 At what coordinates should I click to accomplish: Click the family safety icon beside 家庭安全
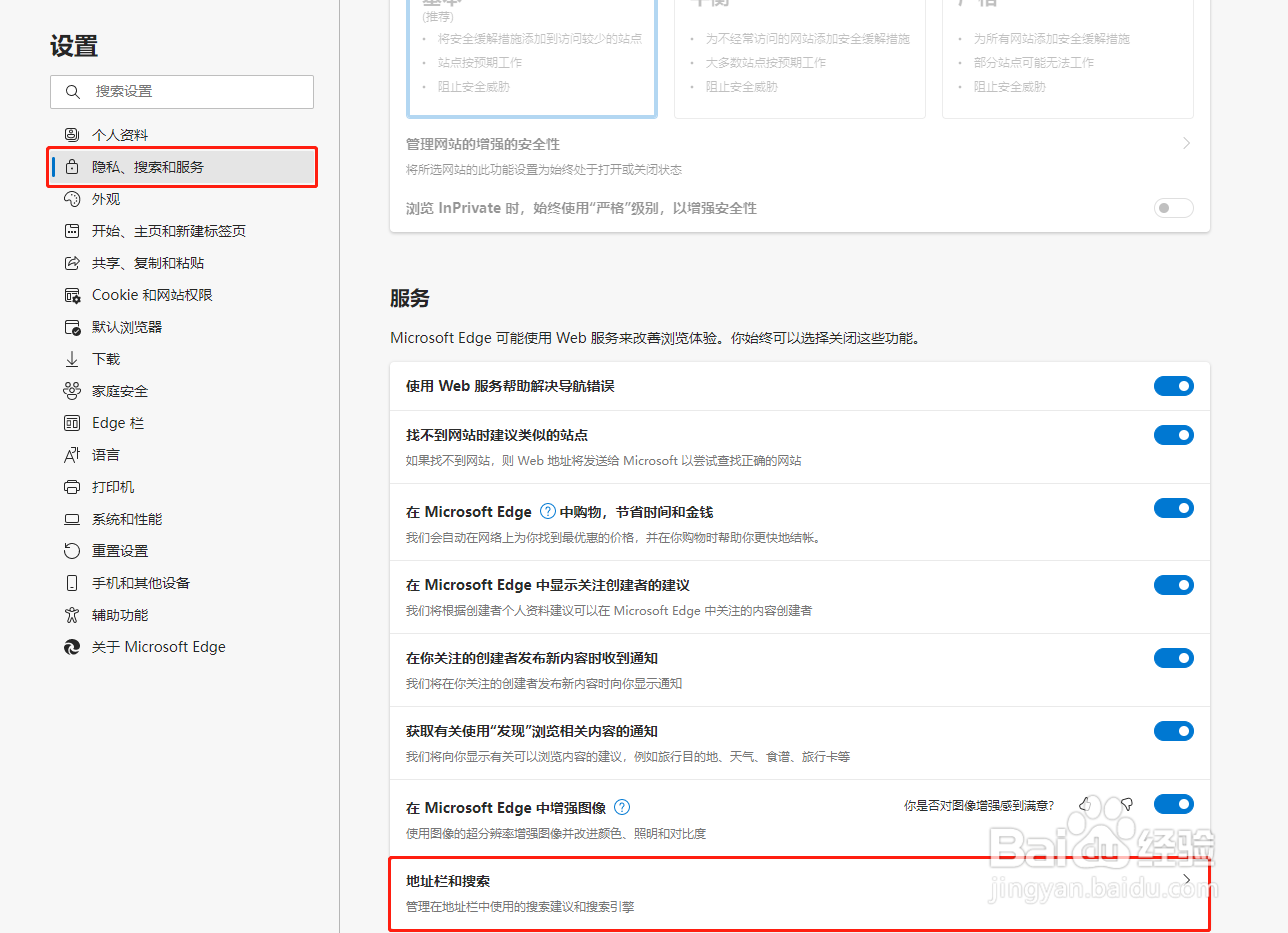pyautogui.click(x=72, y=391)
